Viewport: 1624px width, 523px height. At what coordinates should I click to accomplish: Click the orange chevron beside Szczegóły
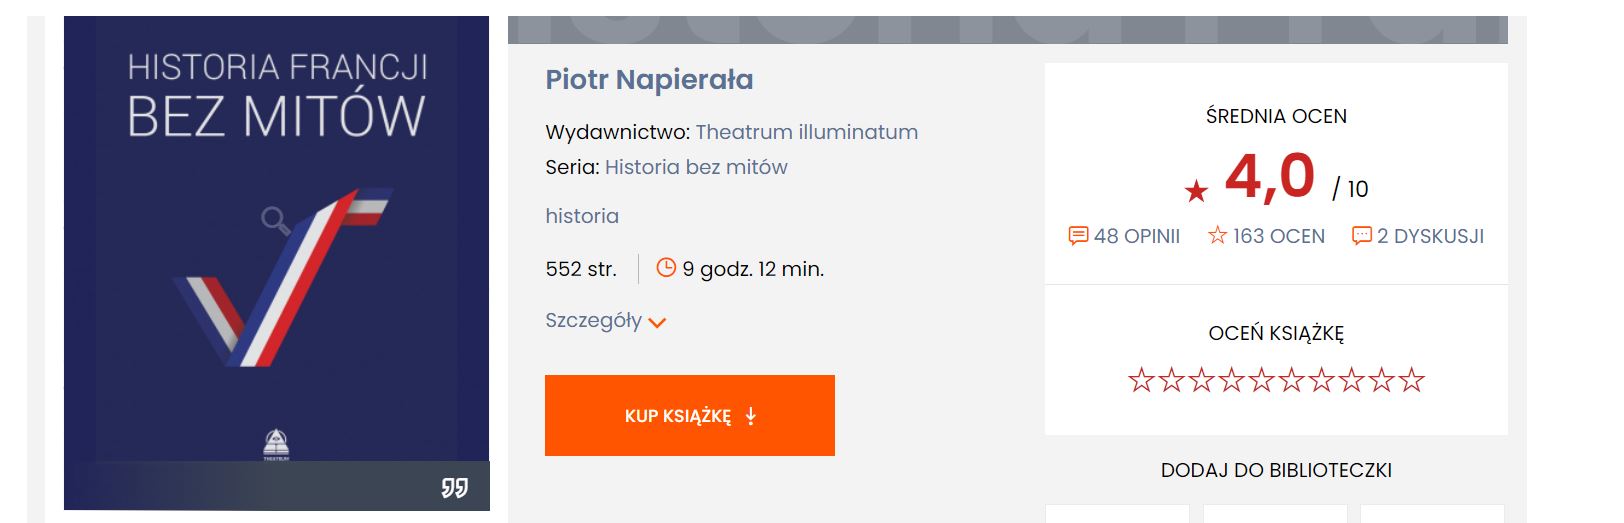pos(657,322)
